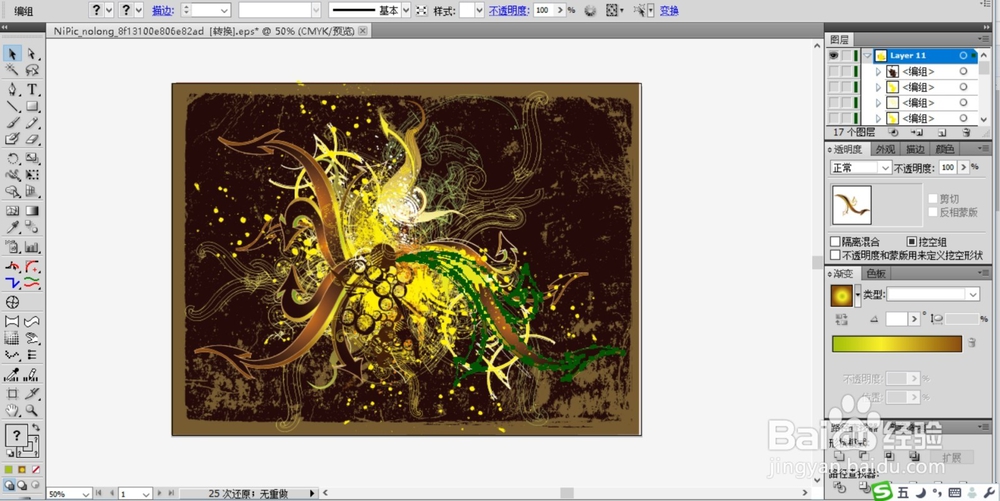Click the reverse gradient icon
Screen dimensions: 1000x501
pos(841,318)
